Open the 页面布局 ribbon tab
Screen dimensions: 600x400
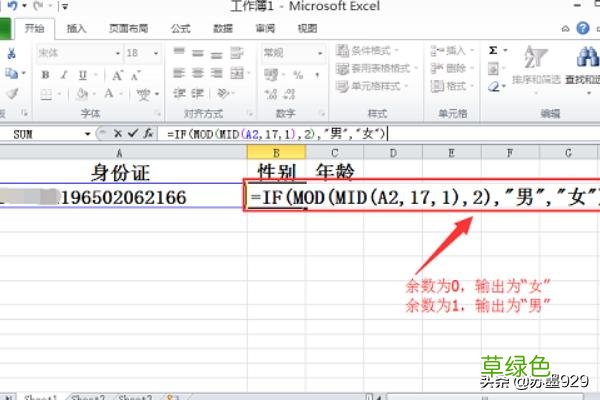[x=129, y=29]
